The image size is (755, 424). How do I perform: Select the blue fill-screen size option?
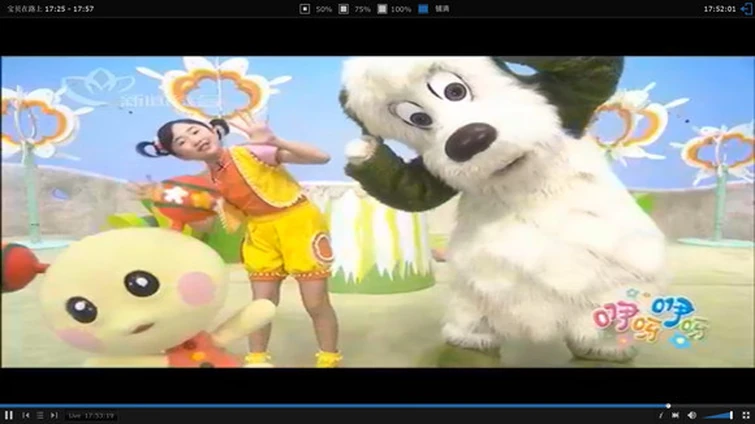pyautogui.click(x=423, y=9)
